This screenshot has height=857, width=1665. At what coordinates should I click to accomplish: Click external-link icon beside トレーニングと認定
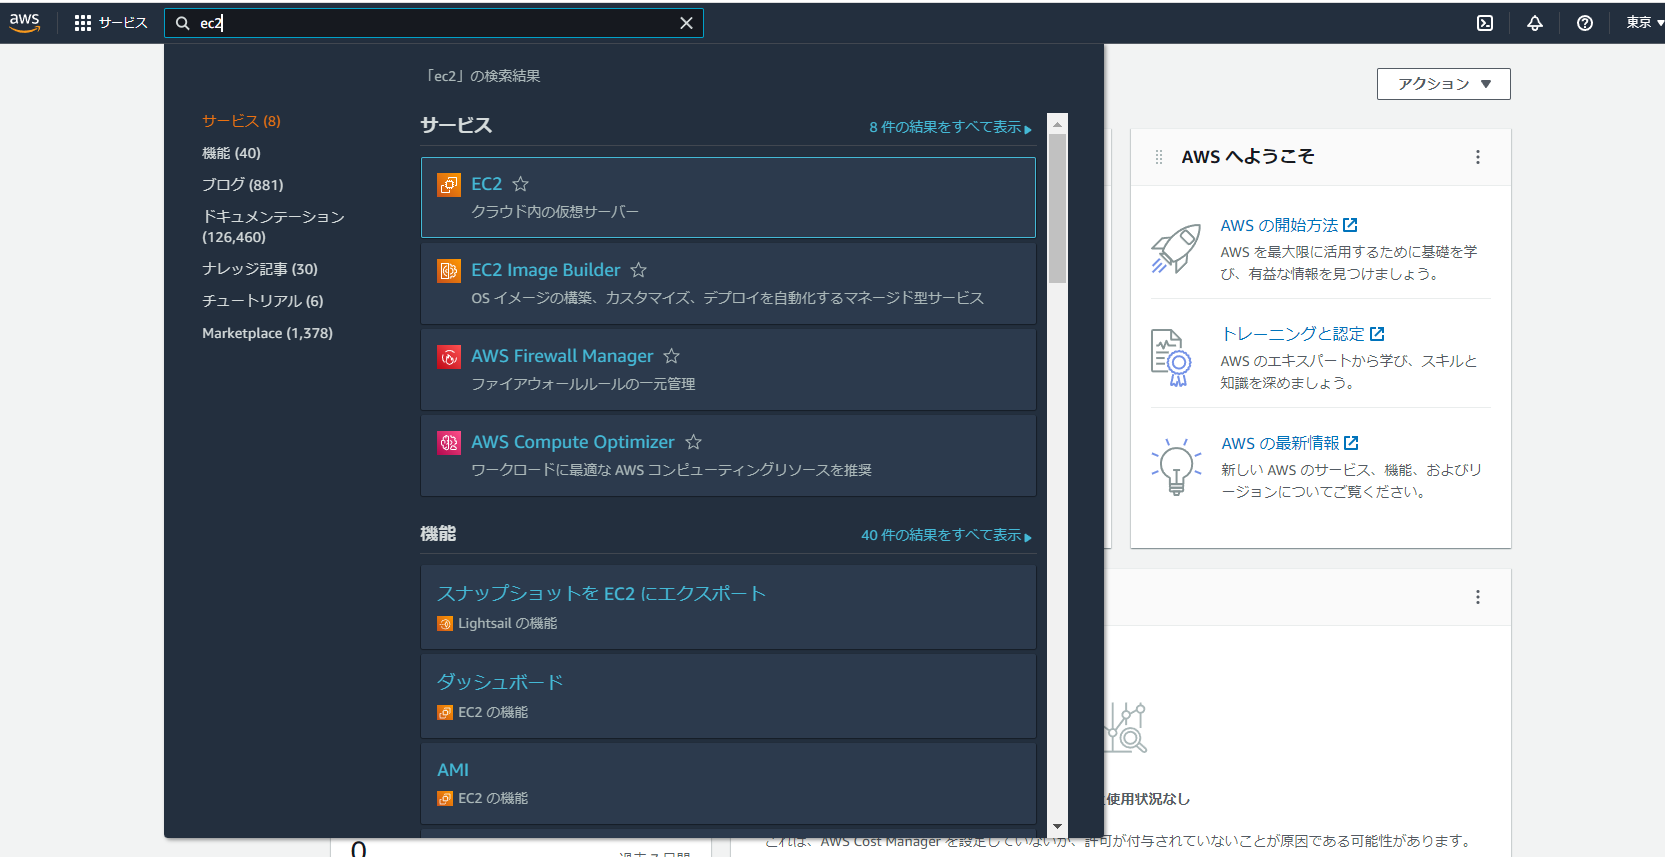[1377, 334]
